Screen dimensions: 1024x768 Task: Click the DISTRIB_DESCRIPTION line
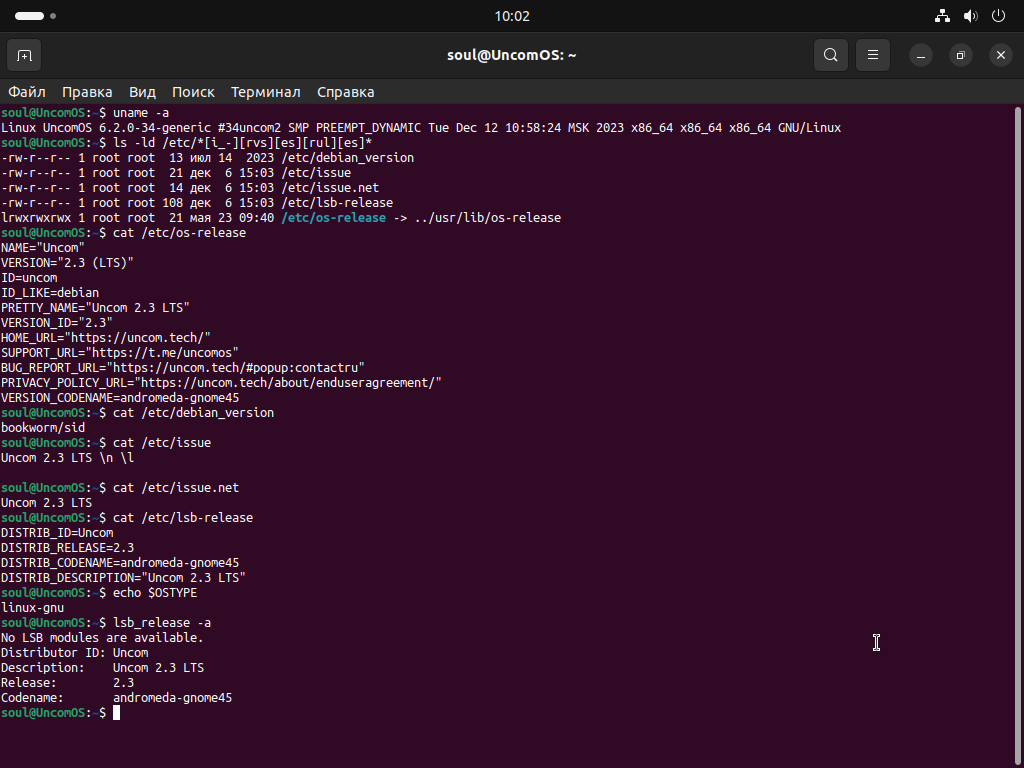[x=123, y=578]
